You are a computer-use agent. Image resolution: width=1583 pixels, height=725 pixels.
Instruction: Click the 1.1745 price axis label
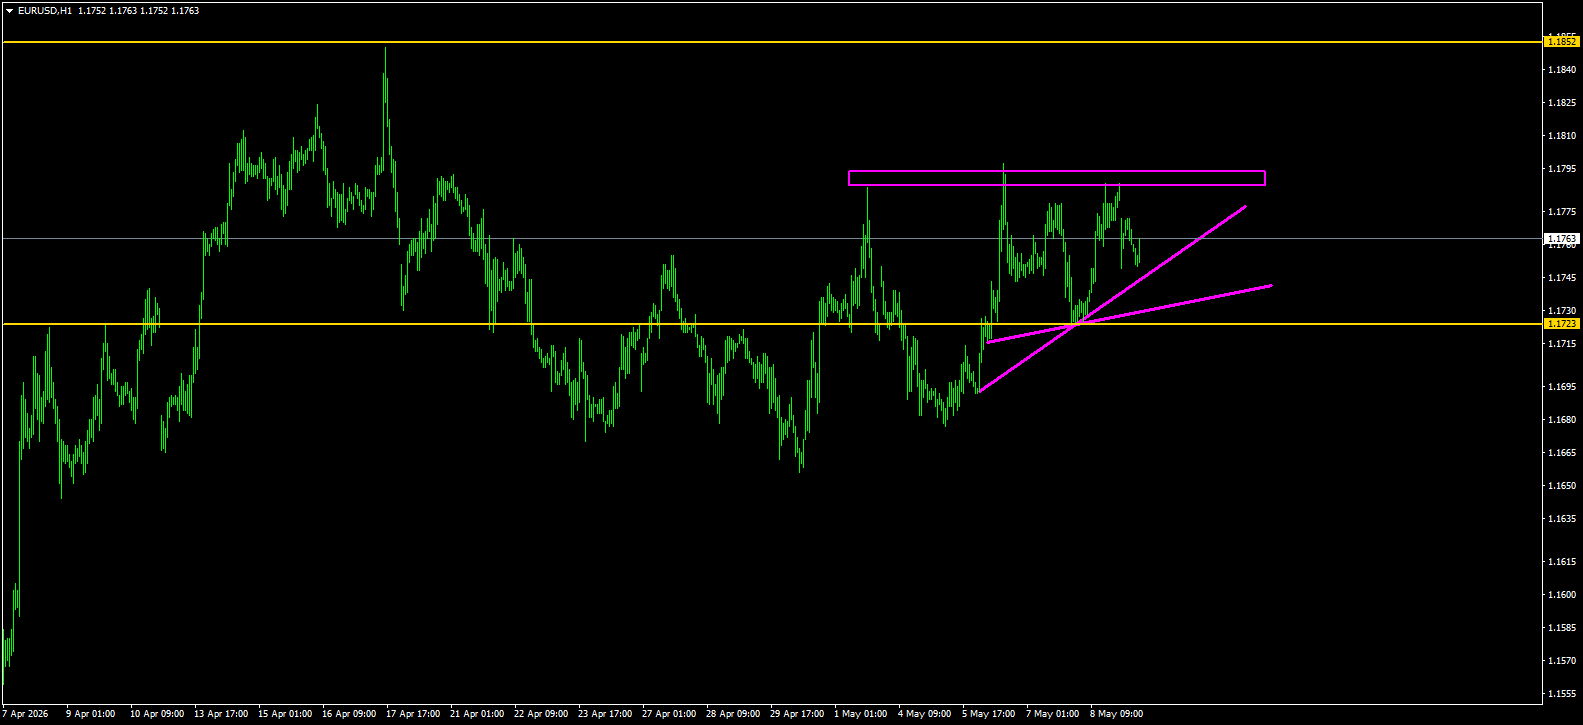pyautogui.click(x=1564, y=278)
